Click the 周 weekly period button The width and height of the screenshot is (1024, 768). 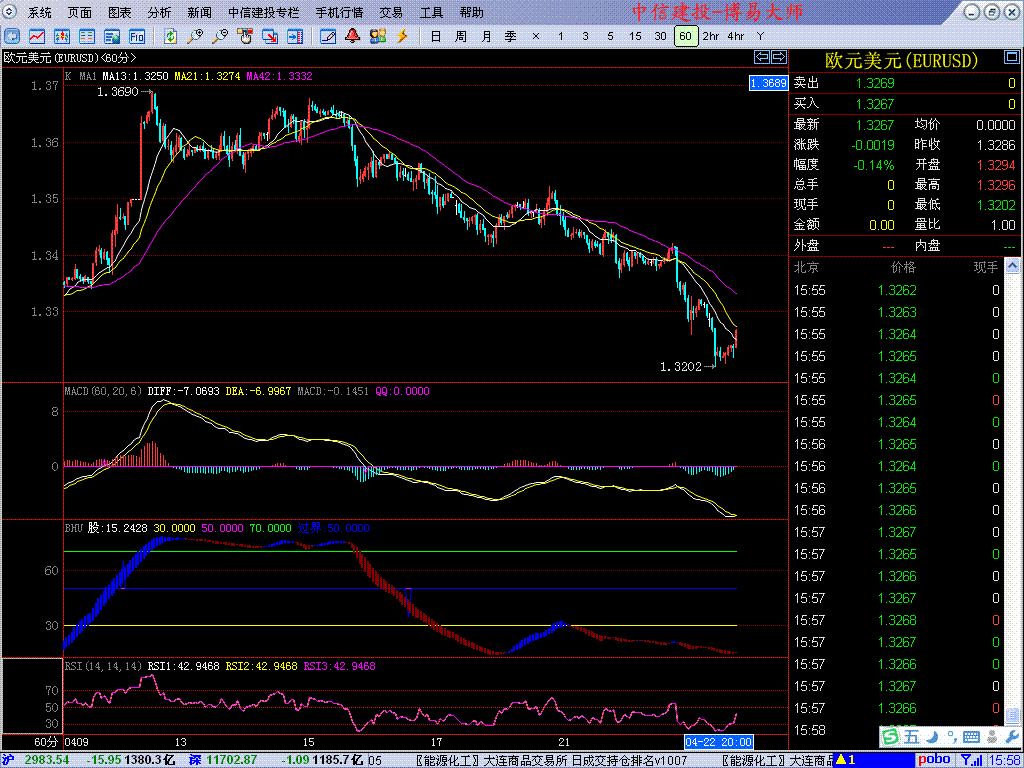point(460,36)
